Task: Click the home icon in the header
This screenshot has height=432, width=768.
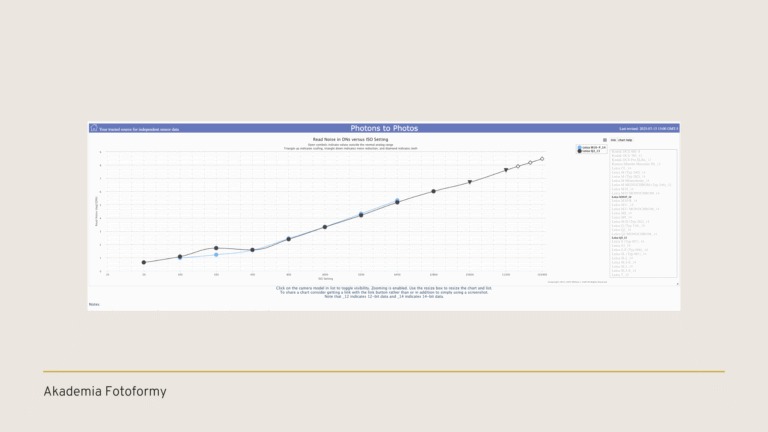Action: (93, 128)
